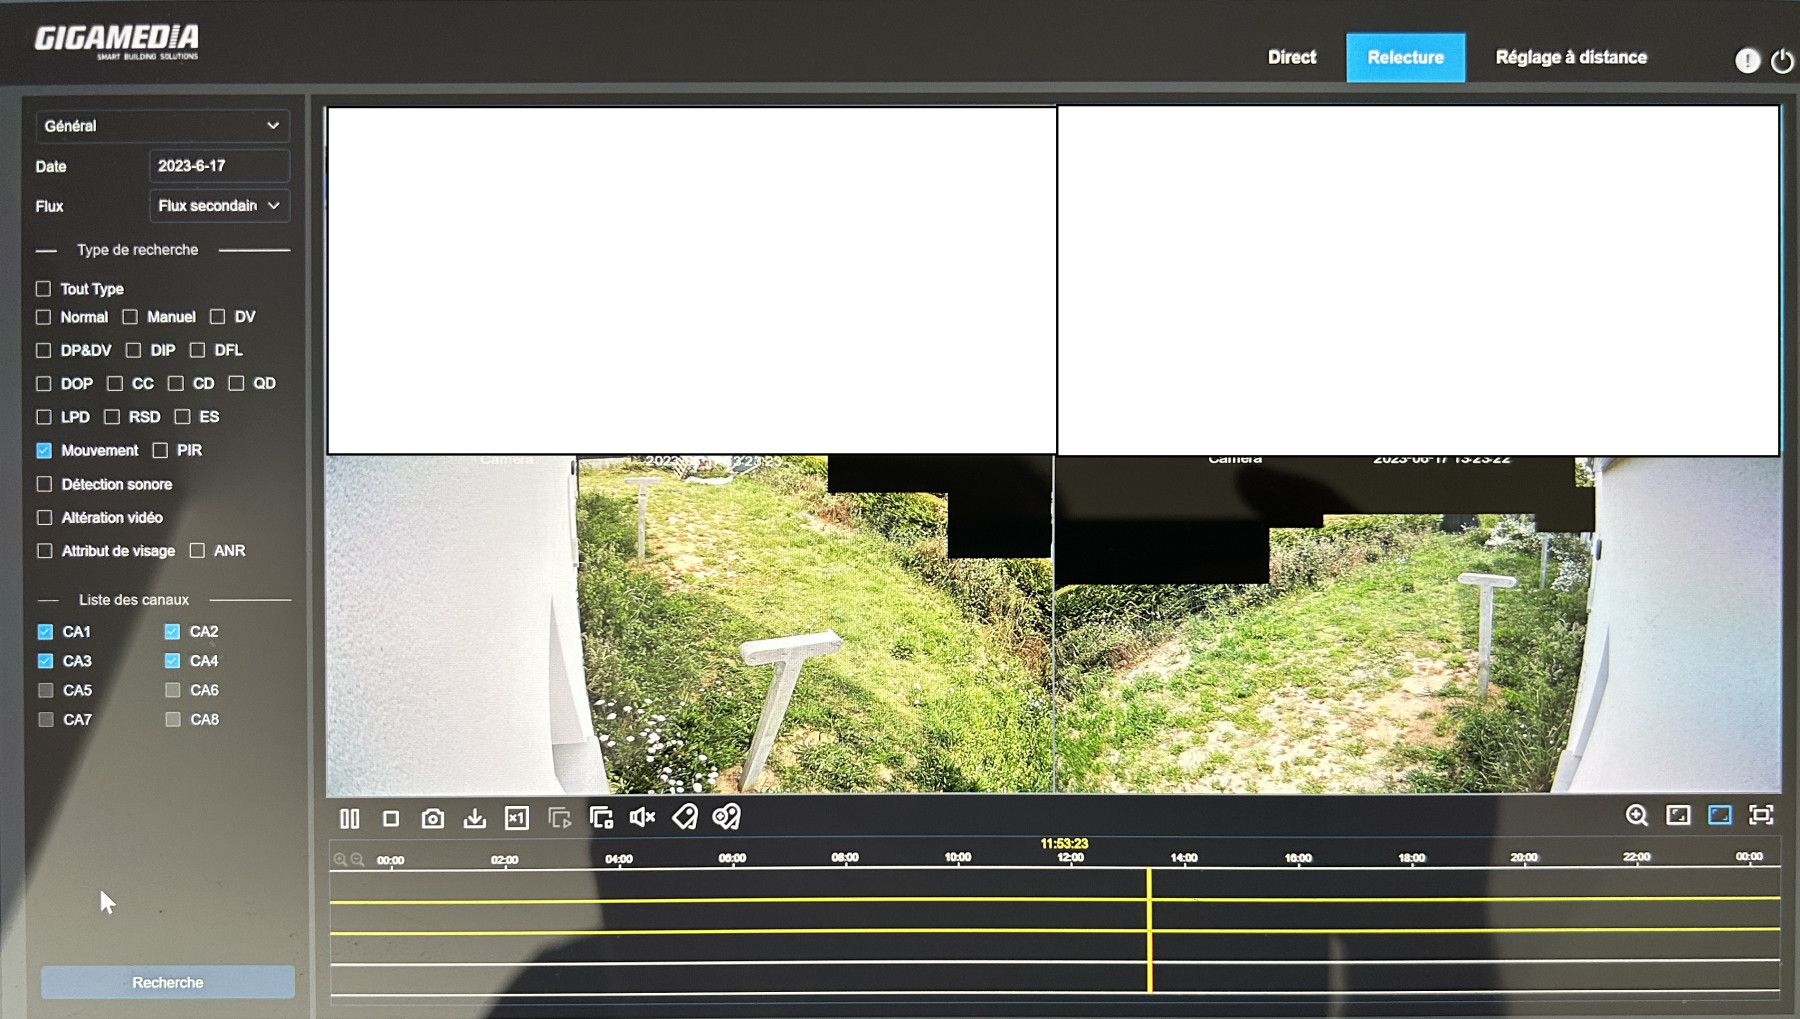The image size is (1800, 1019).
Task: Zoom into video with magnifier-plus icon
Action: (x=1636, y=816)
